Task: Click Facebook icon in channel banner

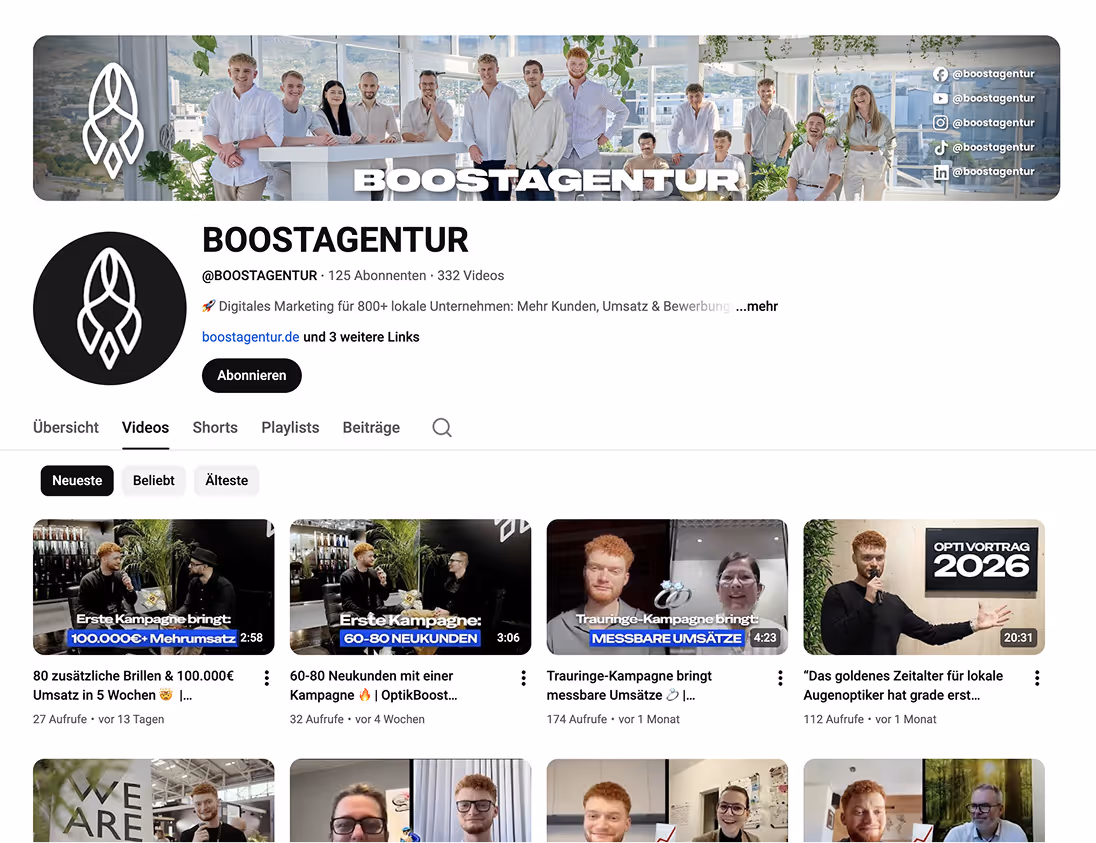Action: pos(940,74)
